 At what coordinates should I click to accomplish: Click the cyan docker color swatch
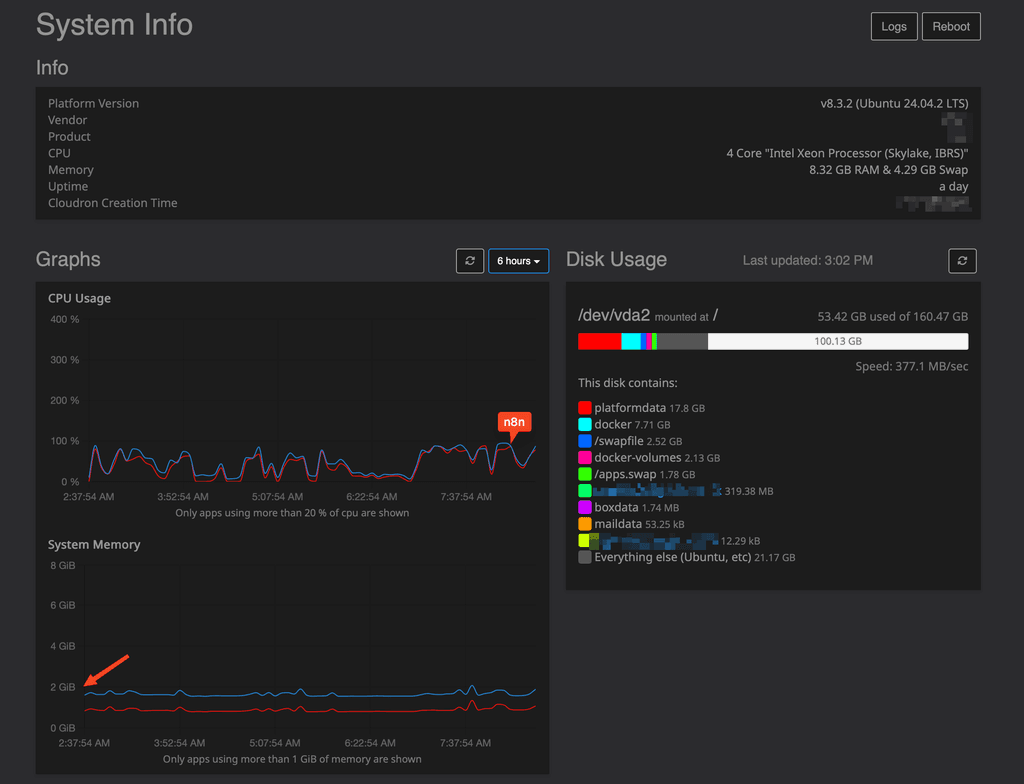pos(584,425)
